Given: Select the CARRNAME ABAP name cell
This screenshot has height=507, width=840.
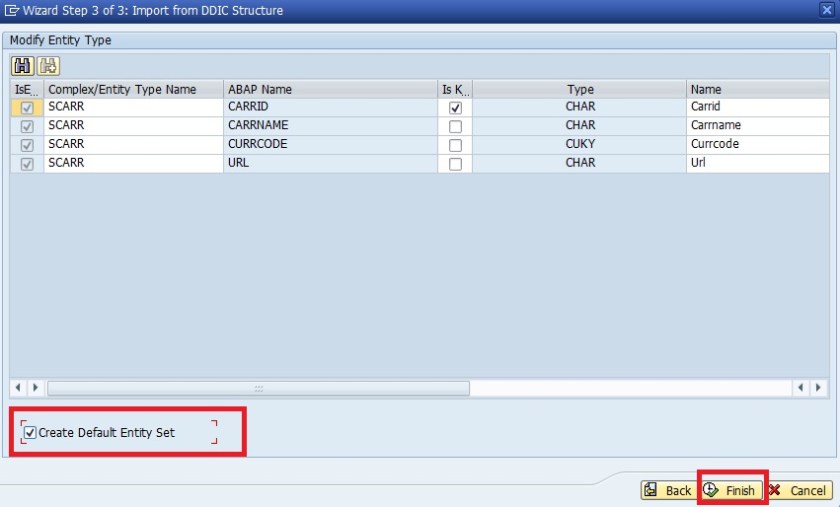Looking at the screenshot, I should (331, 126).
